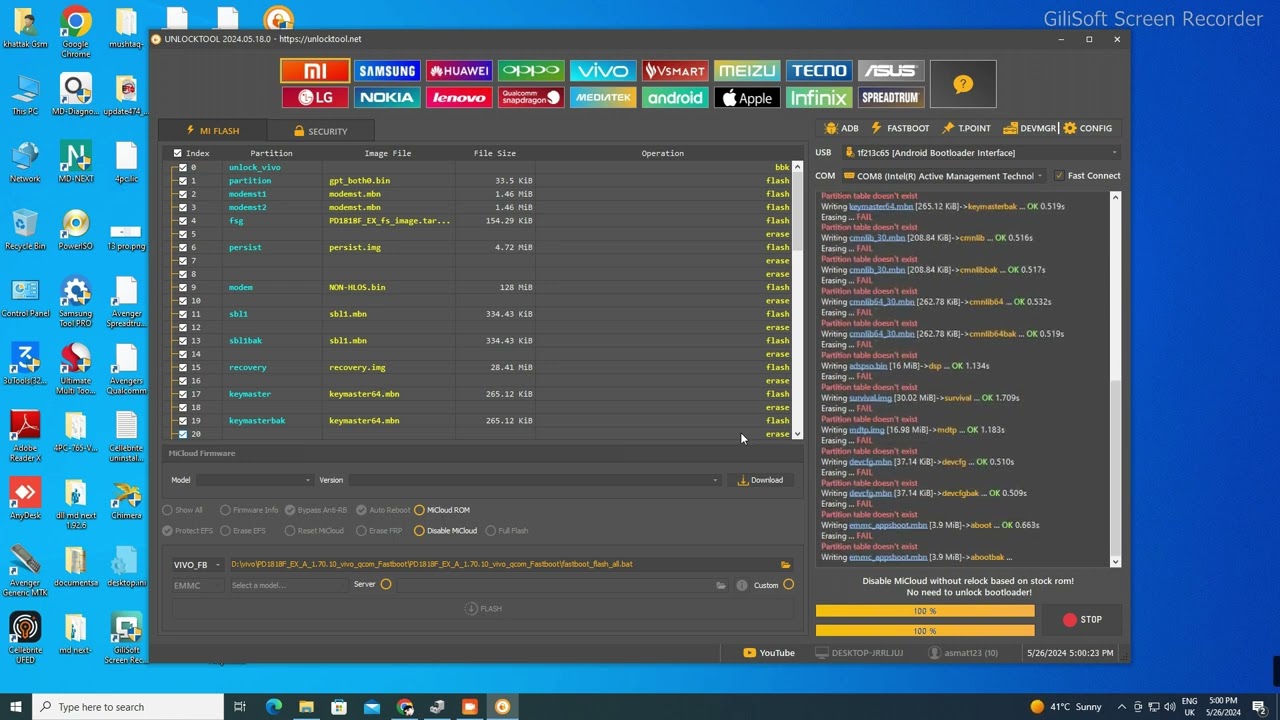The height and width of the screenshot is (720, 1280).
Task: Click the Download firmware button
Action: coord(761,480)
